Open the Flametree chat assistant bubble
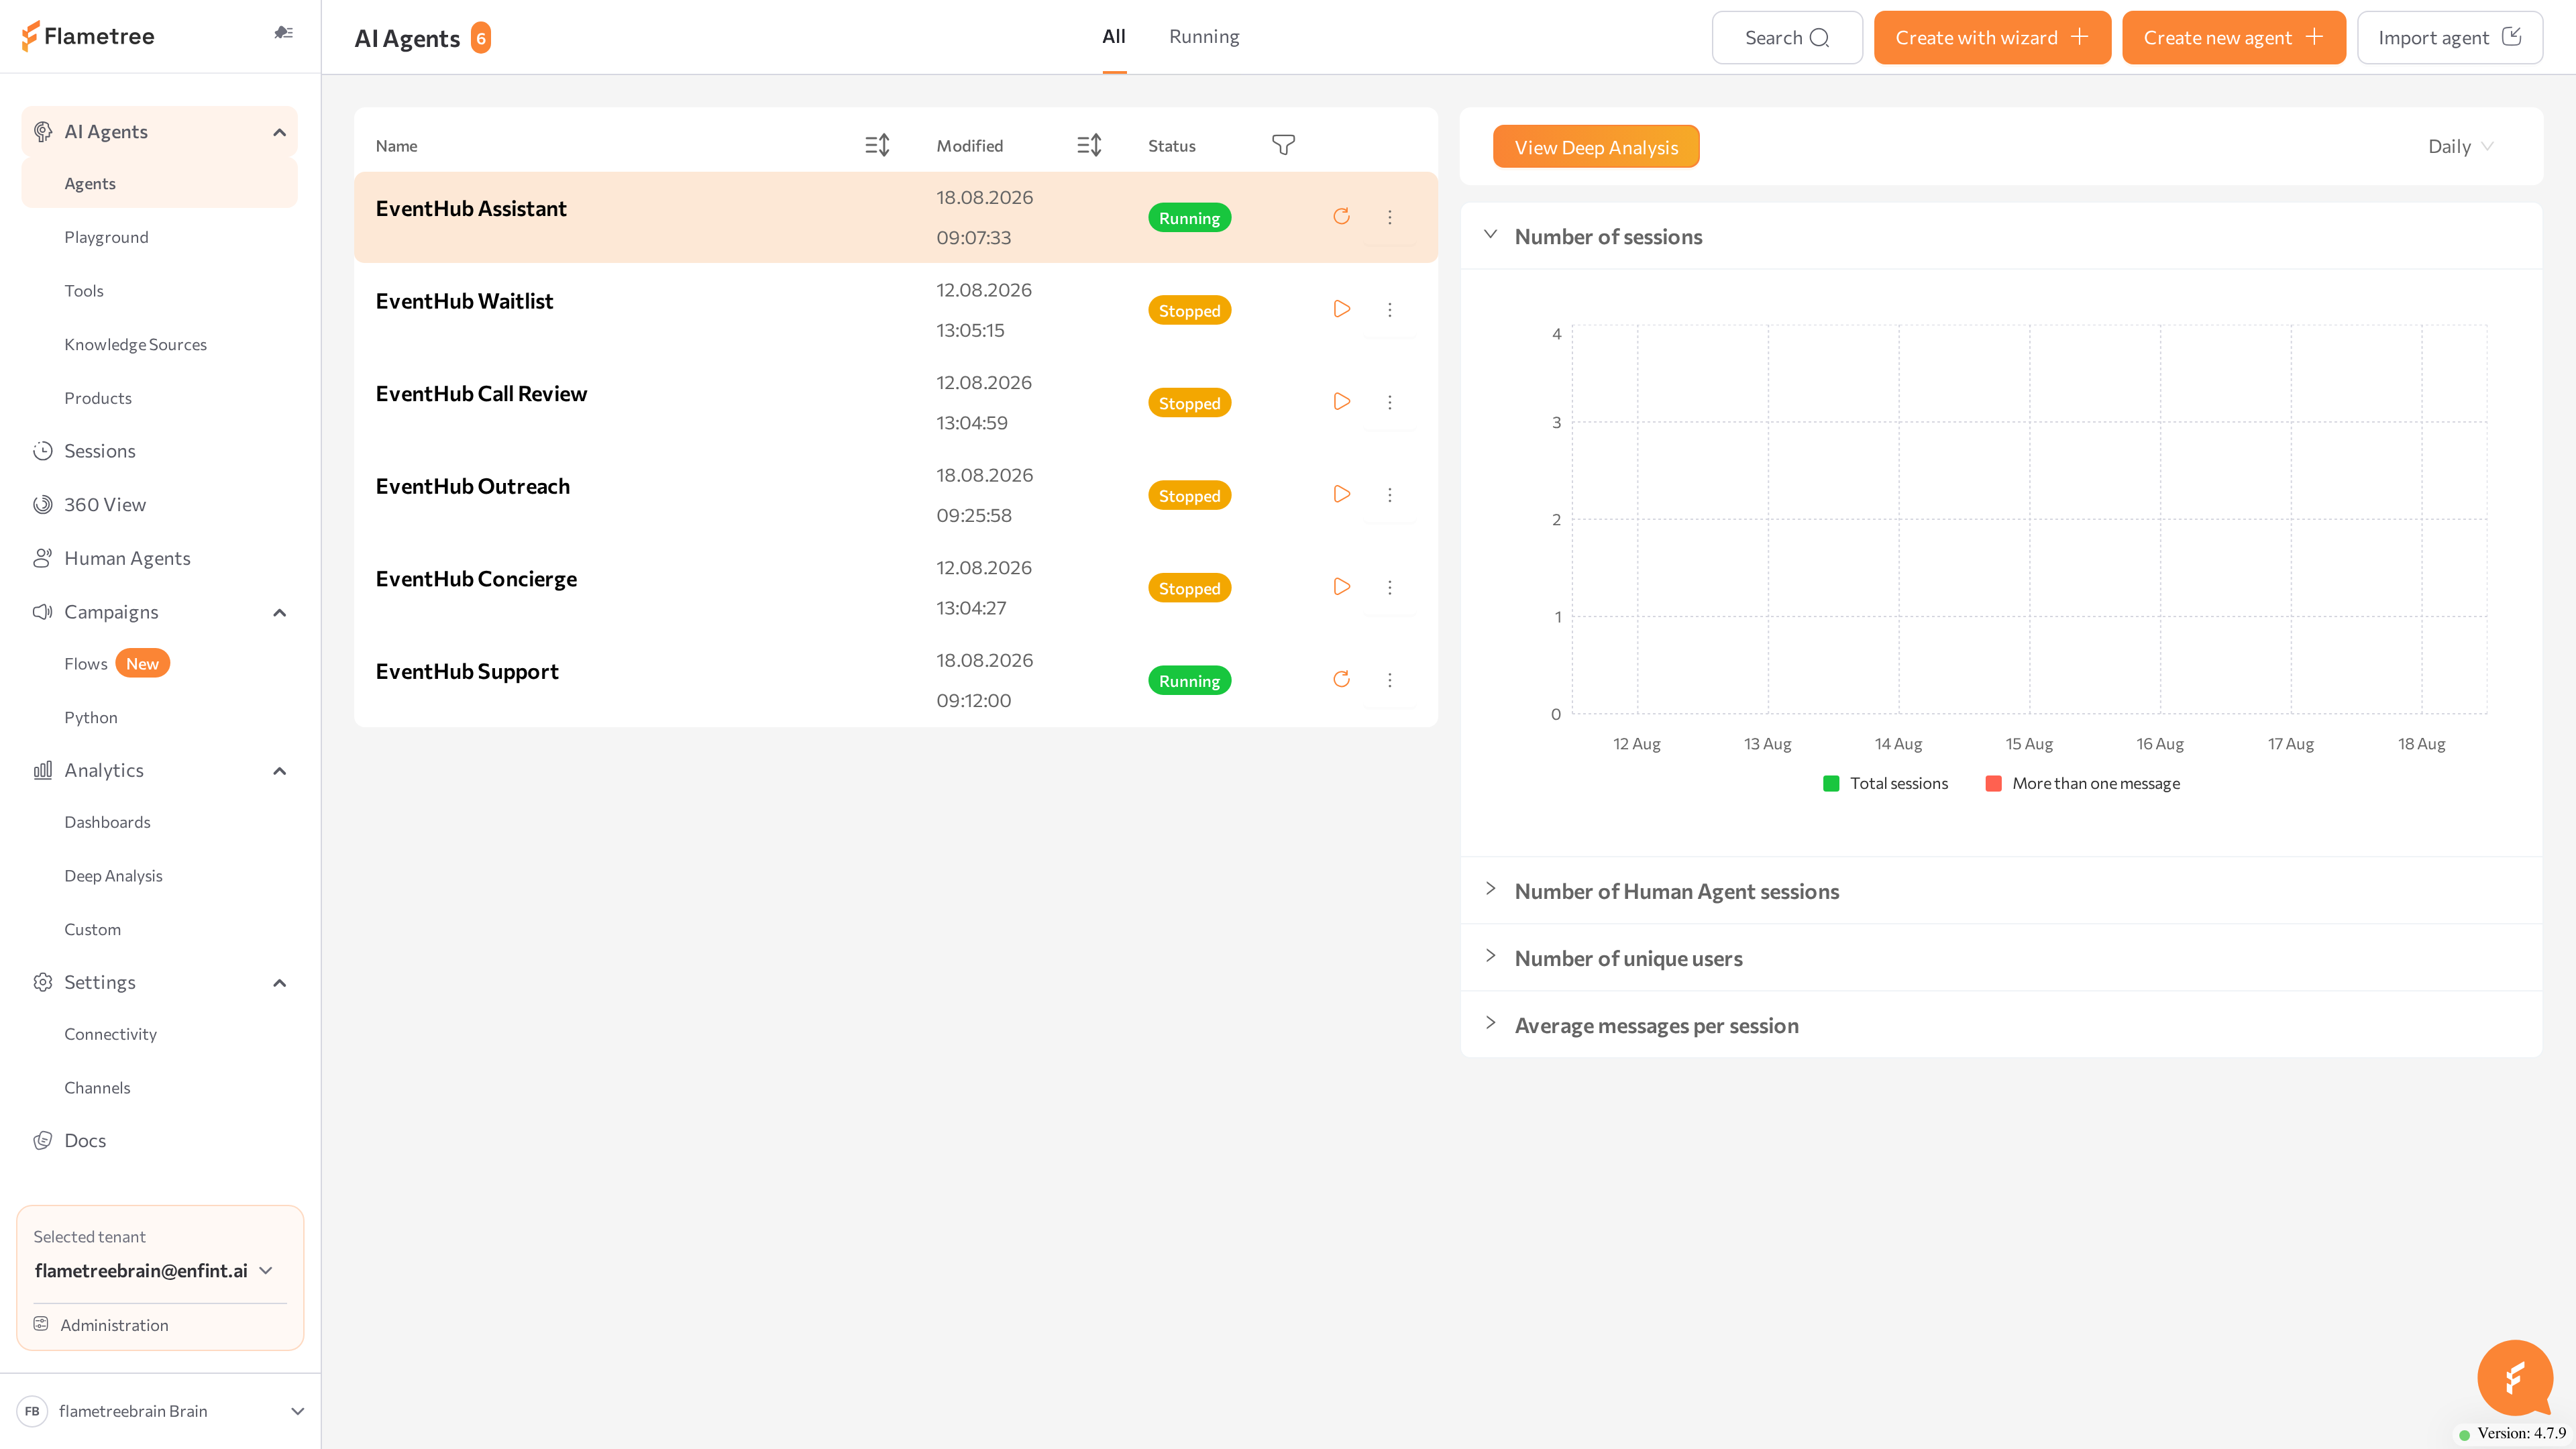2576x1449 pixels. [2514, 1377]
